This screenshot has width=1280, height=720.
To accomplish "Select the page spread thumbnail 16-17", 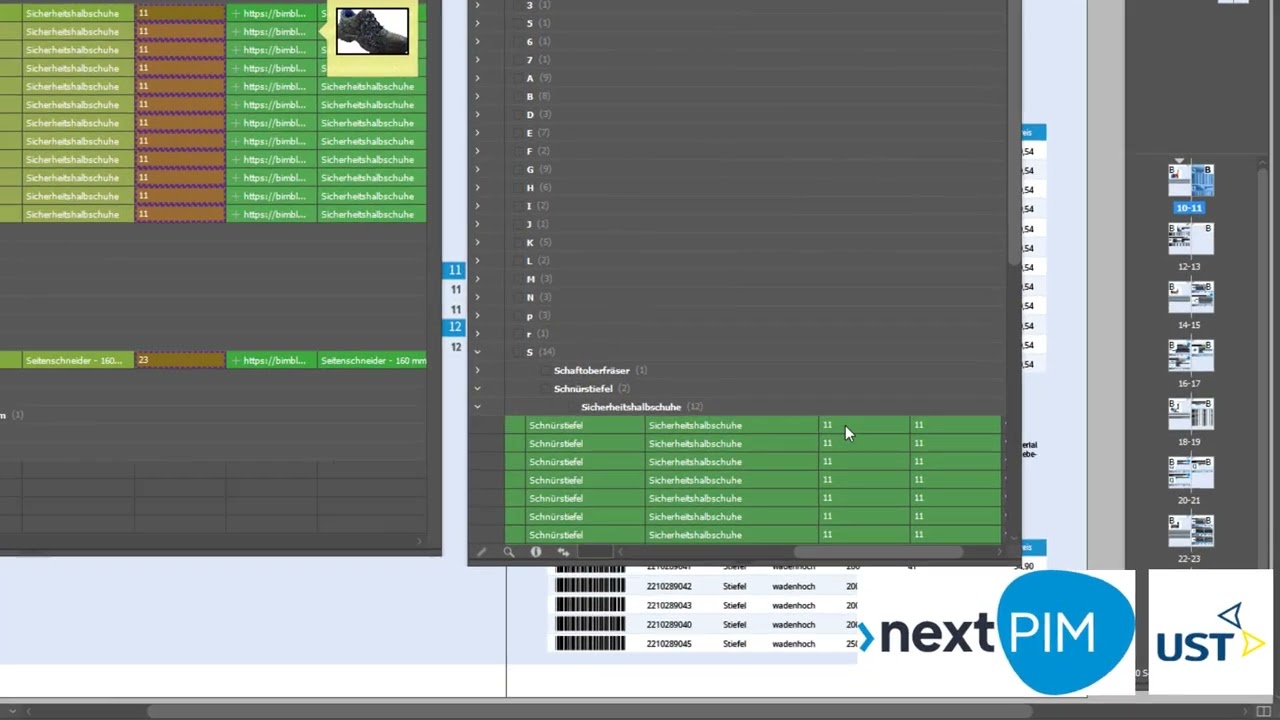I will point(1190,357).
